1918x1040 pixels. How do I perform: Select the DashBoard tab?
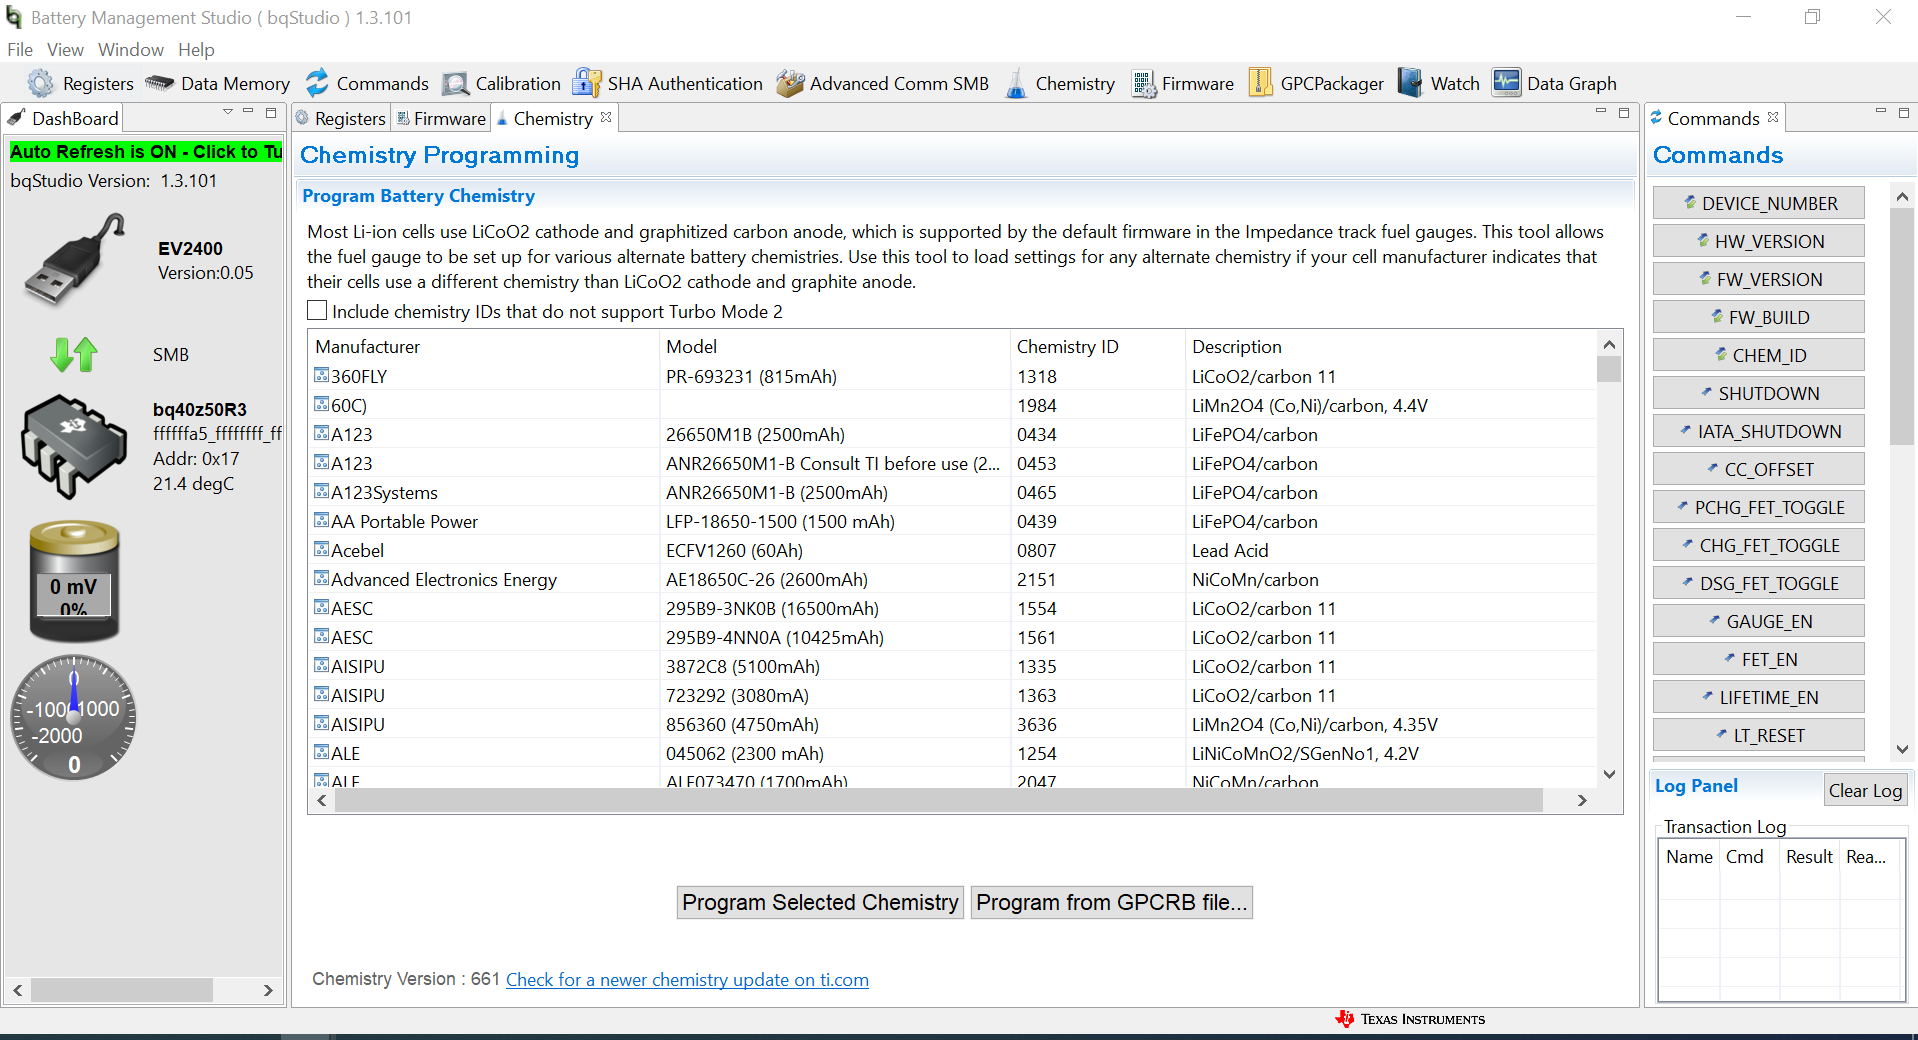(x=64, y=118)
